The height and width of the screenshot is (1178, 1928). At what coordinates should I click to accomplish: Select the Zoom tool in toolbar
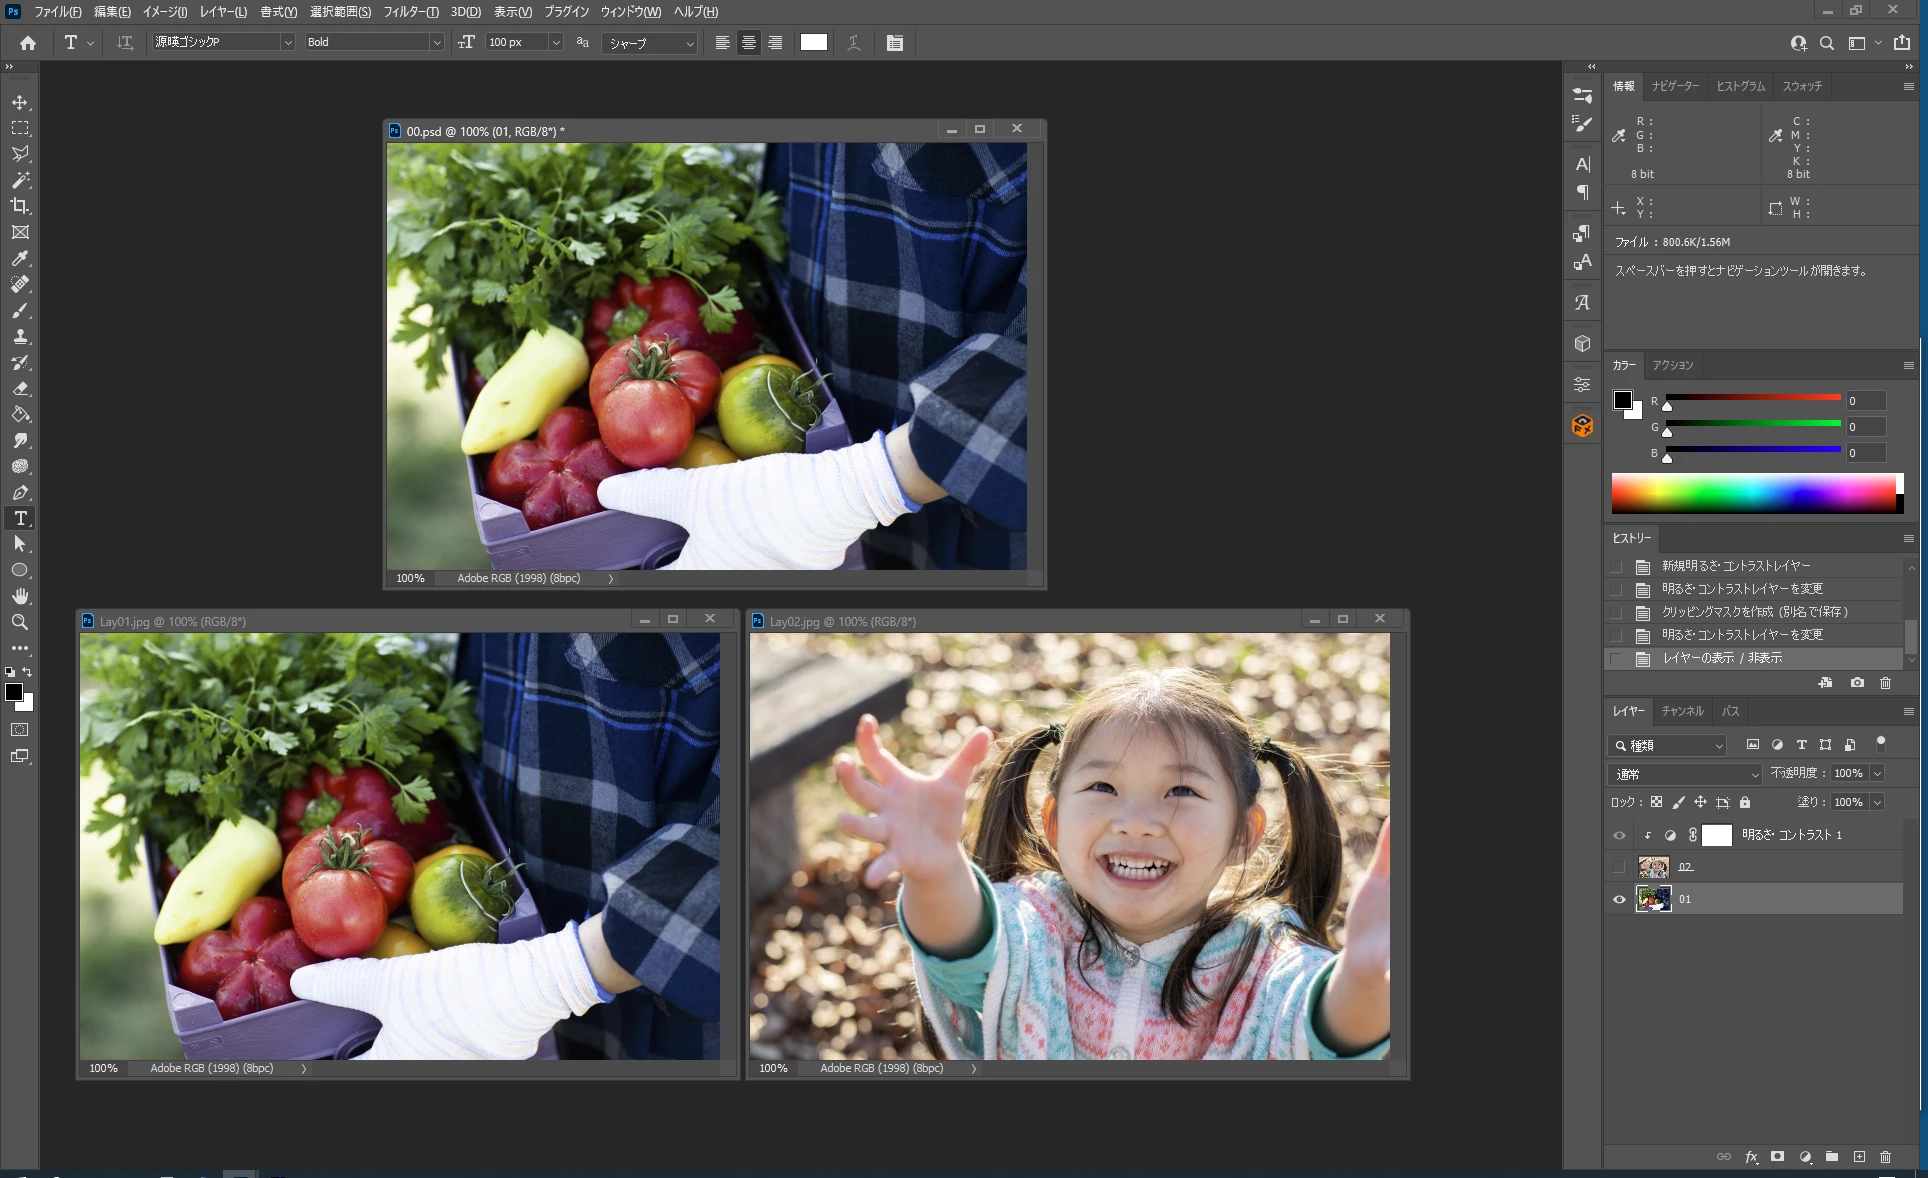click(20, 622)
